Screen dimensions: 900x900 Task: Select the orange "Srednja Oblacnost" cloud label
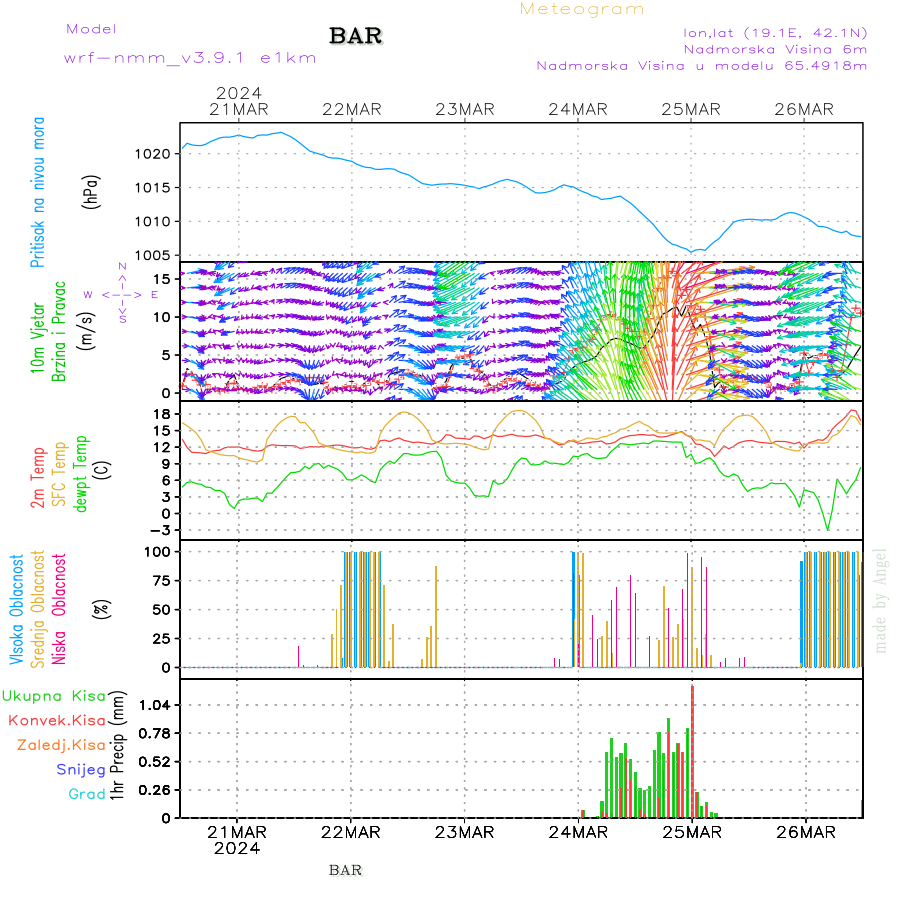pos(37,609)
